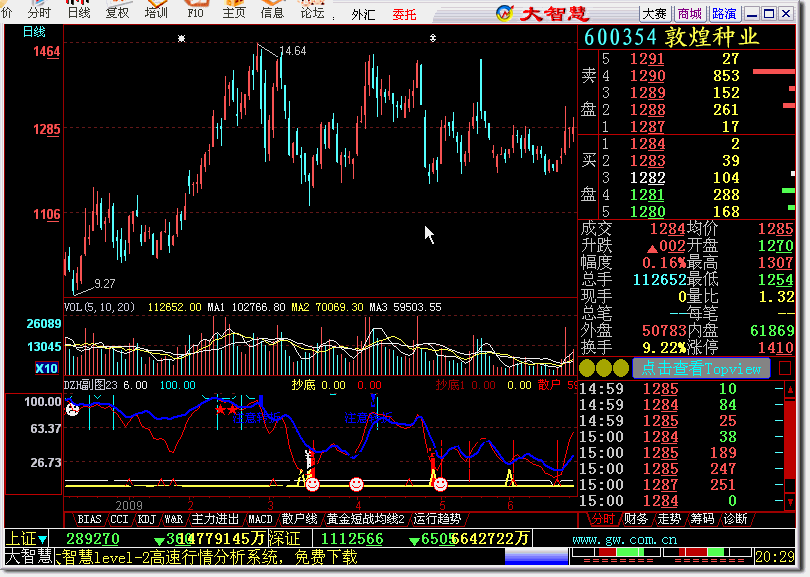Click the red-green market indicator bars

[x=661, y=556]
